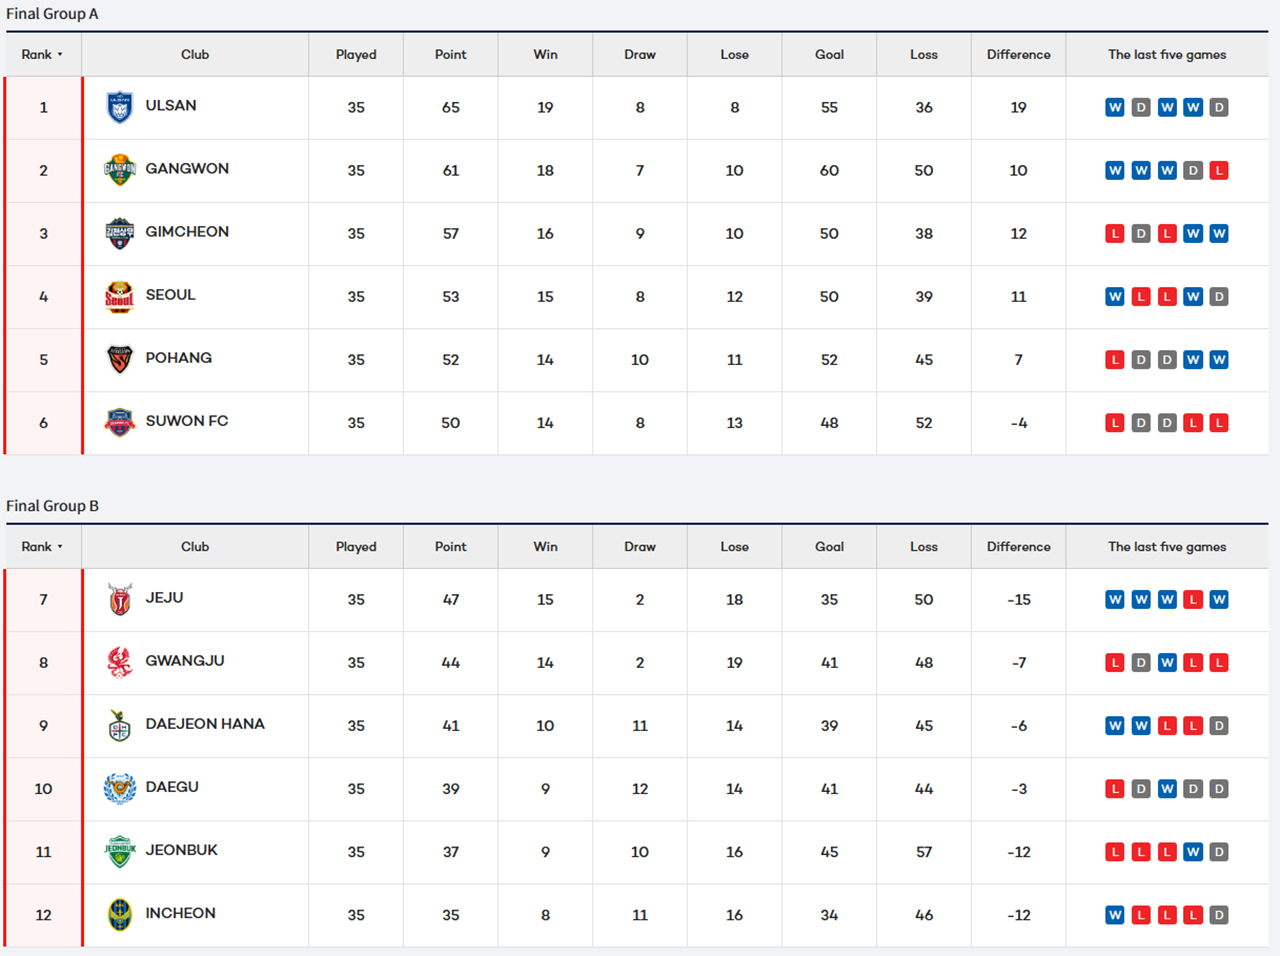Click the Jeju club crest icon

(x=120, y=599)
